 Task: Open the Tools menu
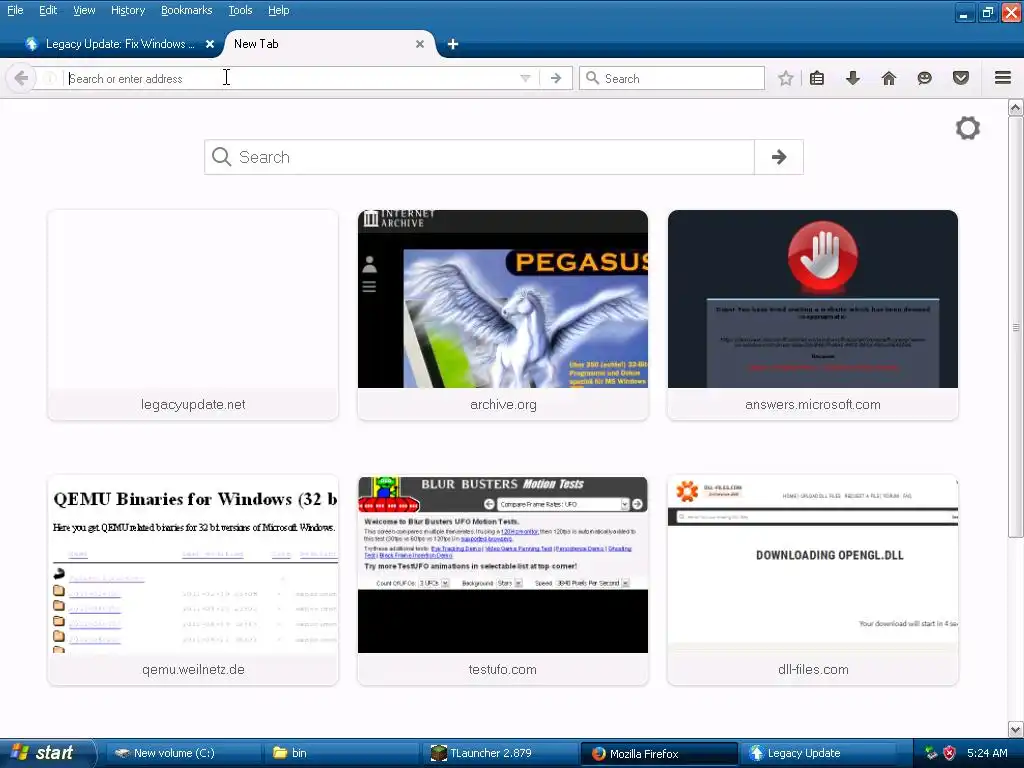240,10
